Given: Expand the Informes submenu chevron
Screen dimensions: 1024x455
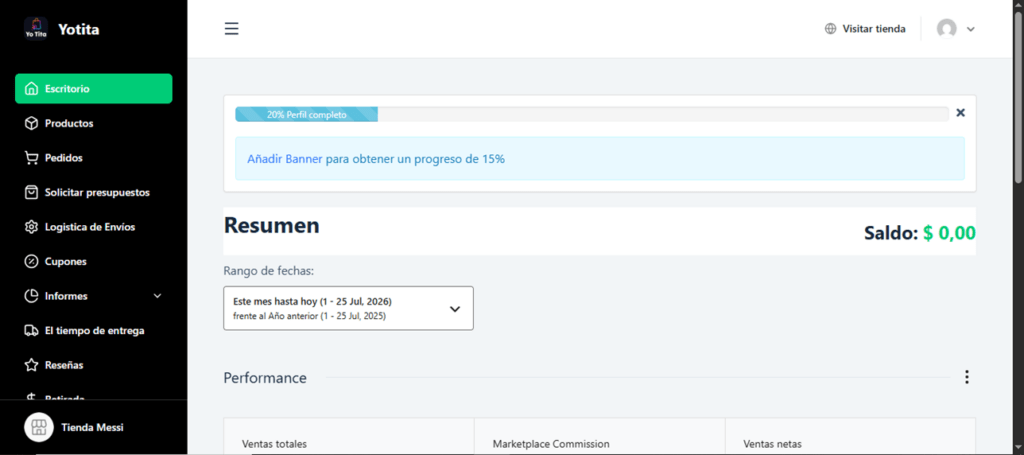Looking at the screenshot, I should point(157,296).
